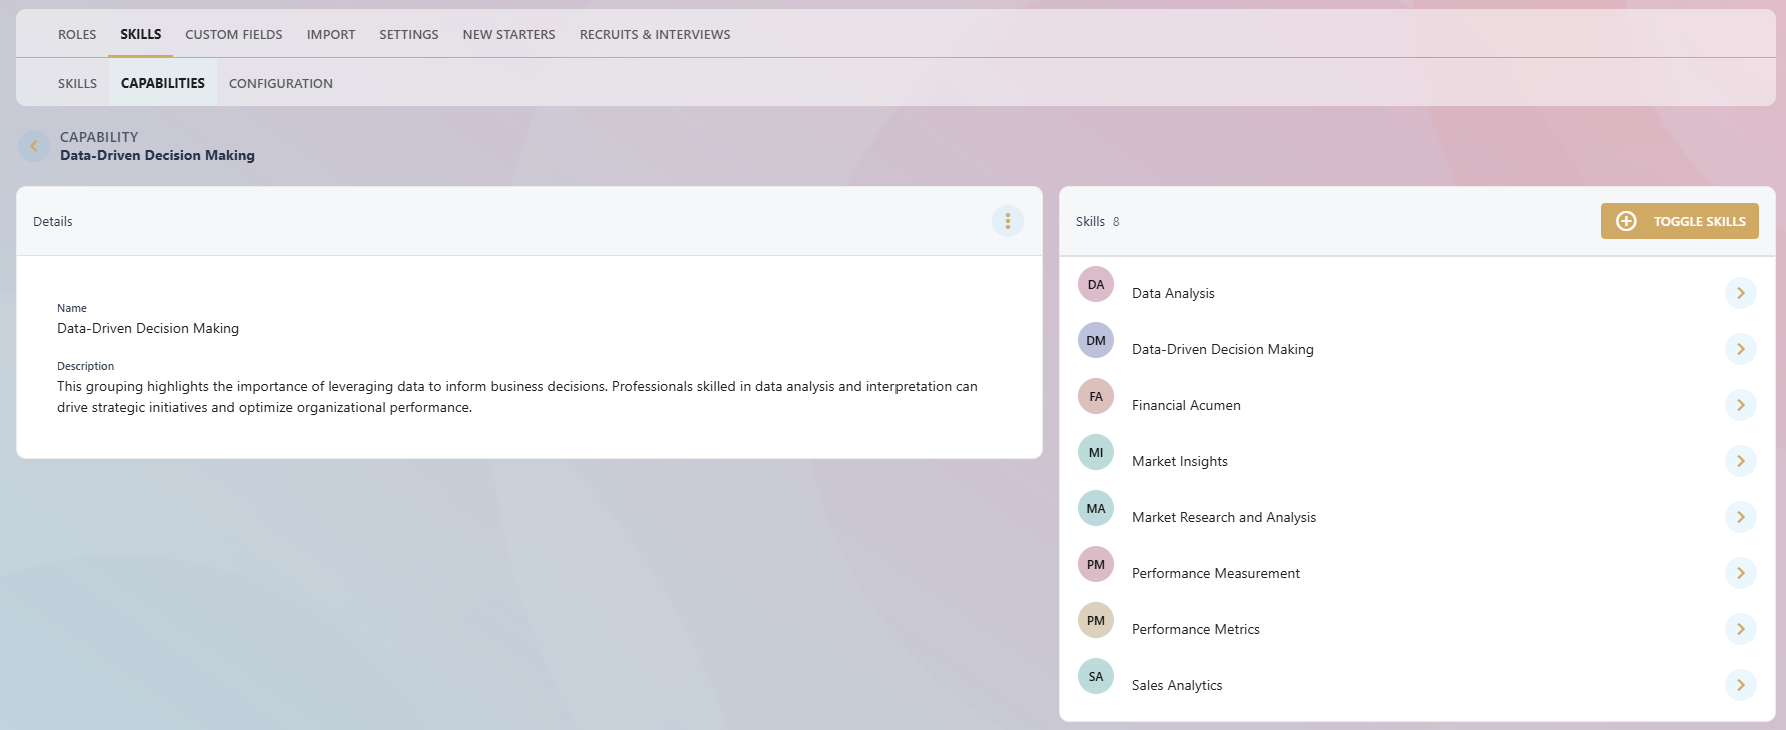Click the MI avatar for Market Insights
The image size is (1786, 730).
click(1096, 453)
